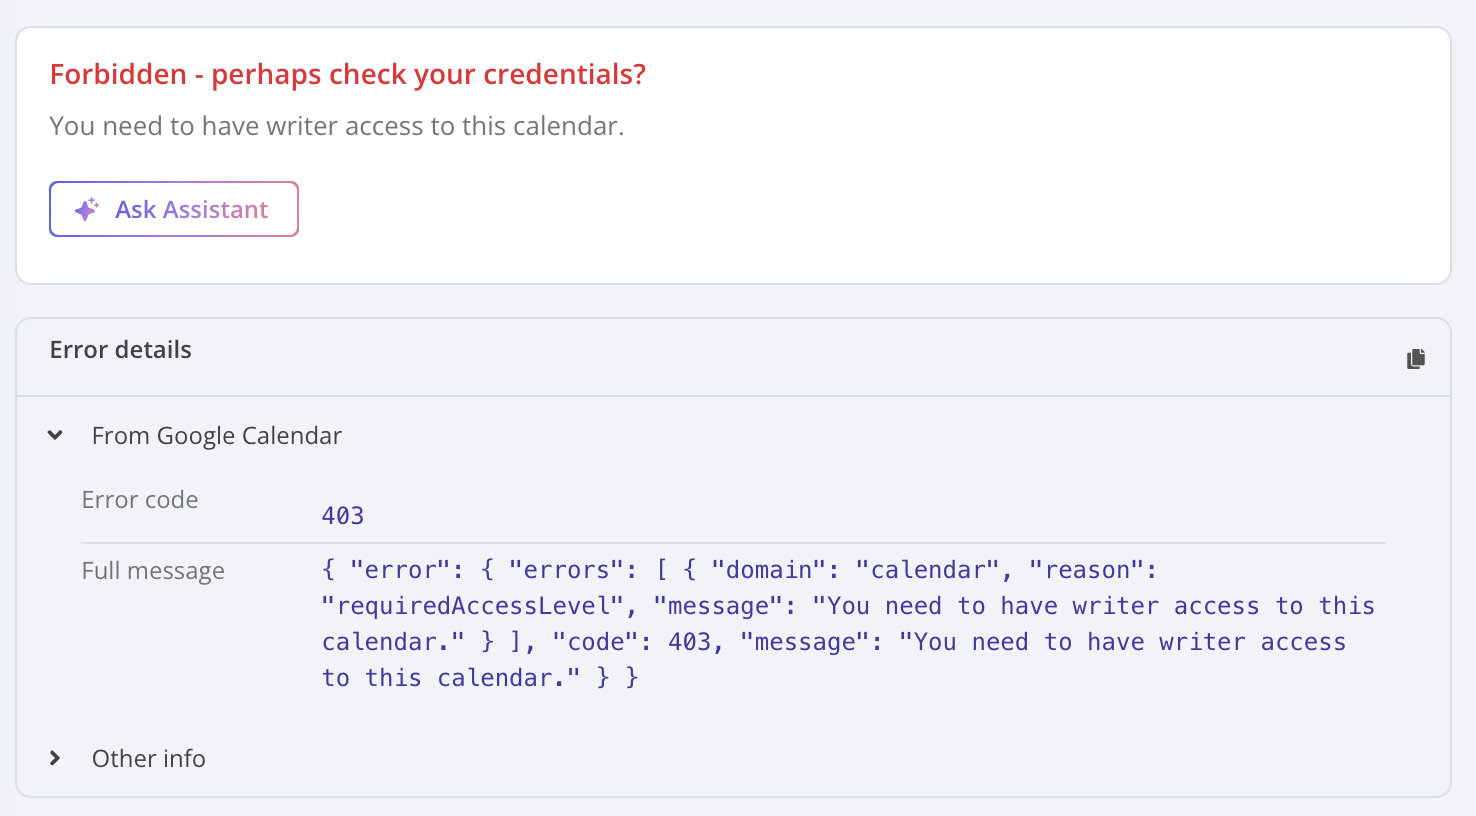
Task: Select the red Forbidden error heading
Action: pos(348,75)
